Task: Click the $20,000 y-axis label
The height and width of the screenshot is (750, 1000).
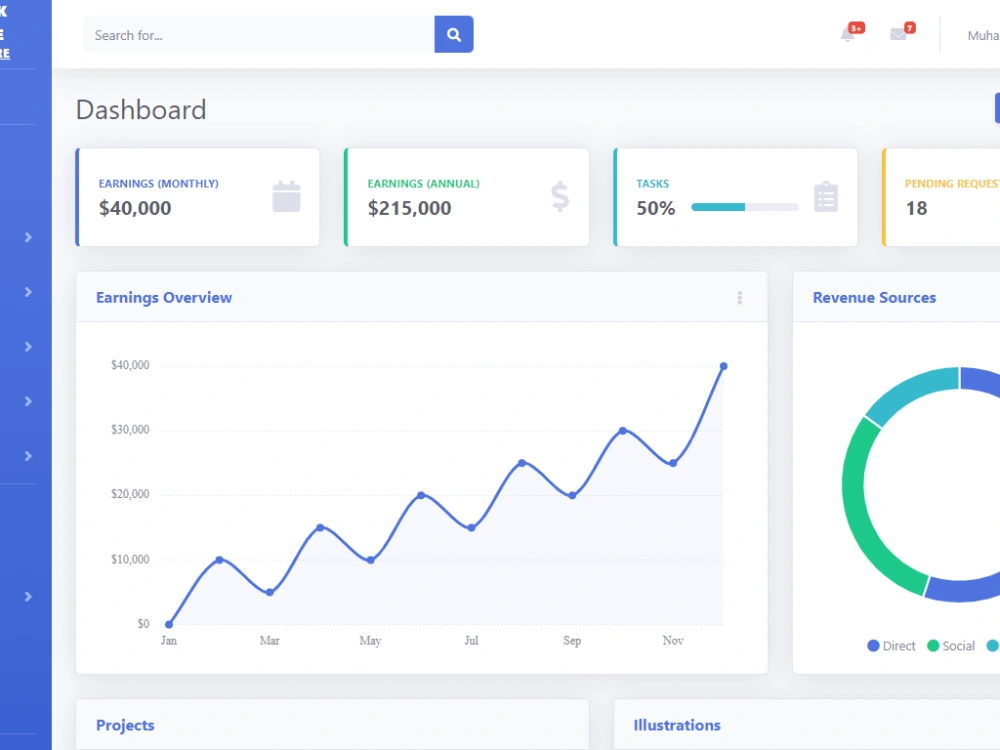Action: (x=130, y=494)
